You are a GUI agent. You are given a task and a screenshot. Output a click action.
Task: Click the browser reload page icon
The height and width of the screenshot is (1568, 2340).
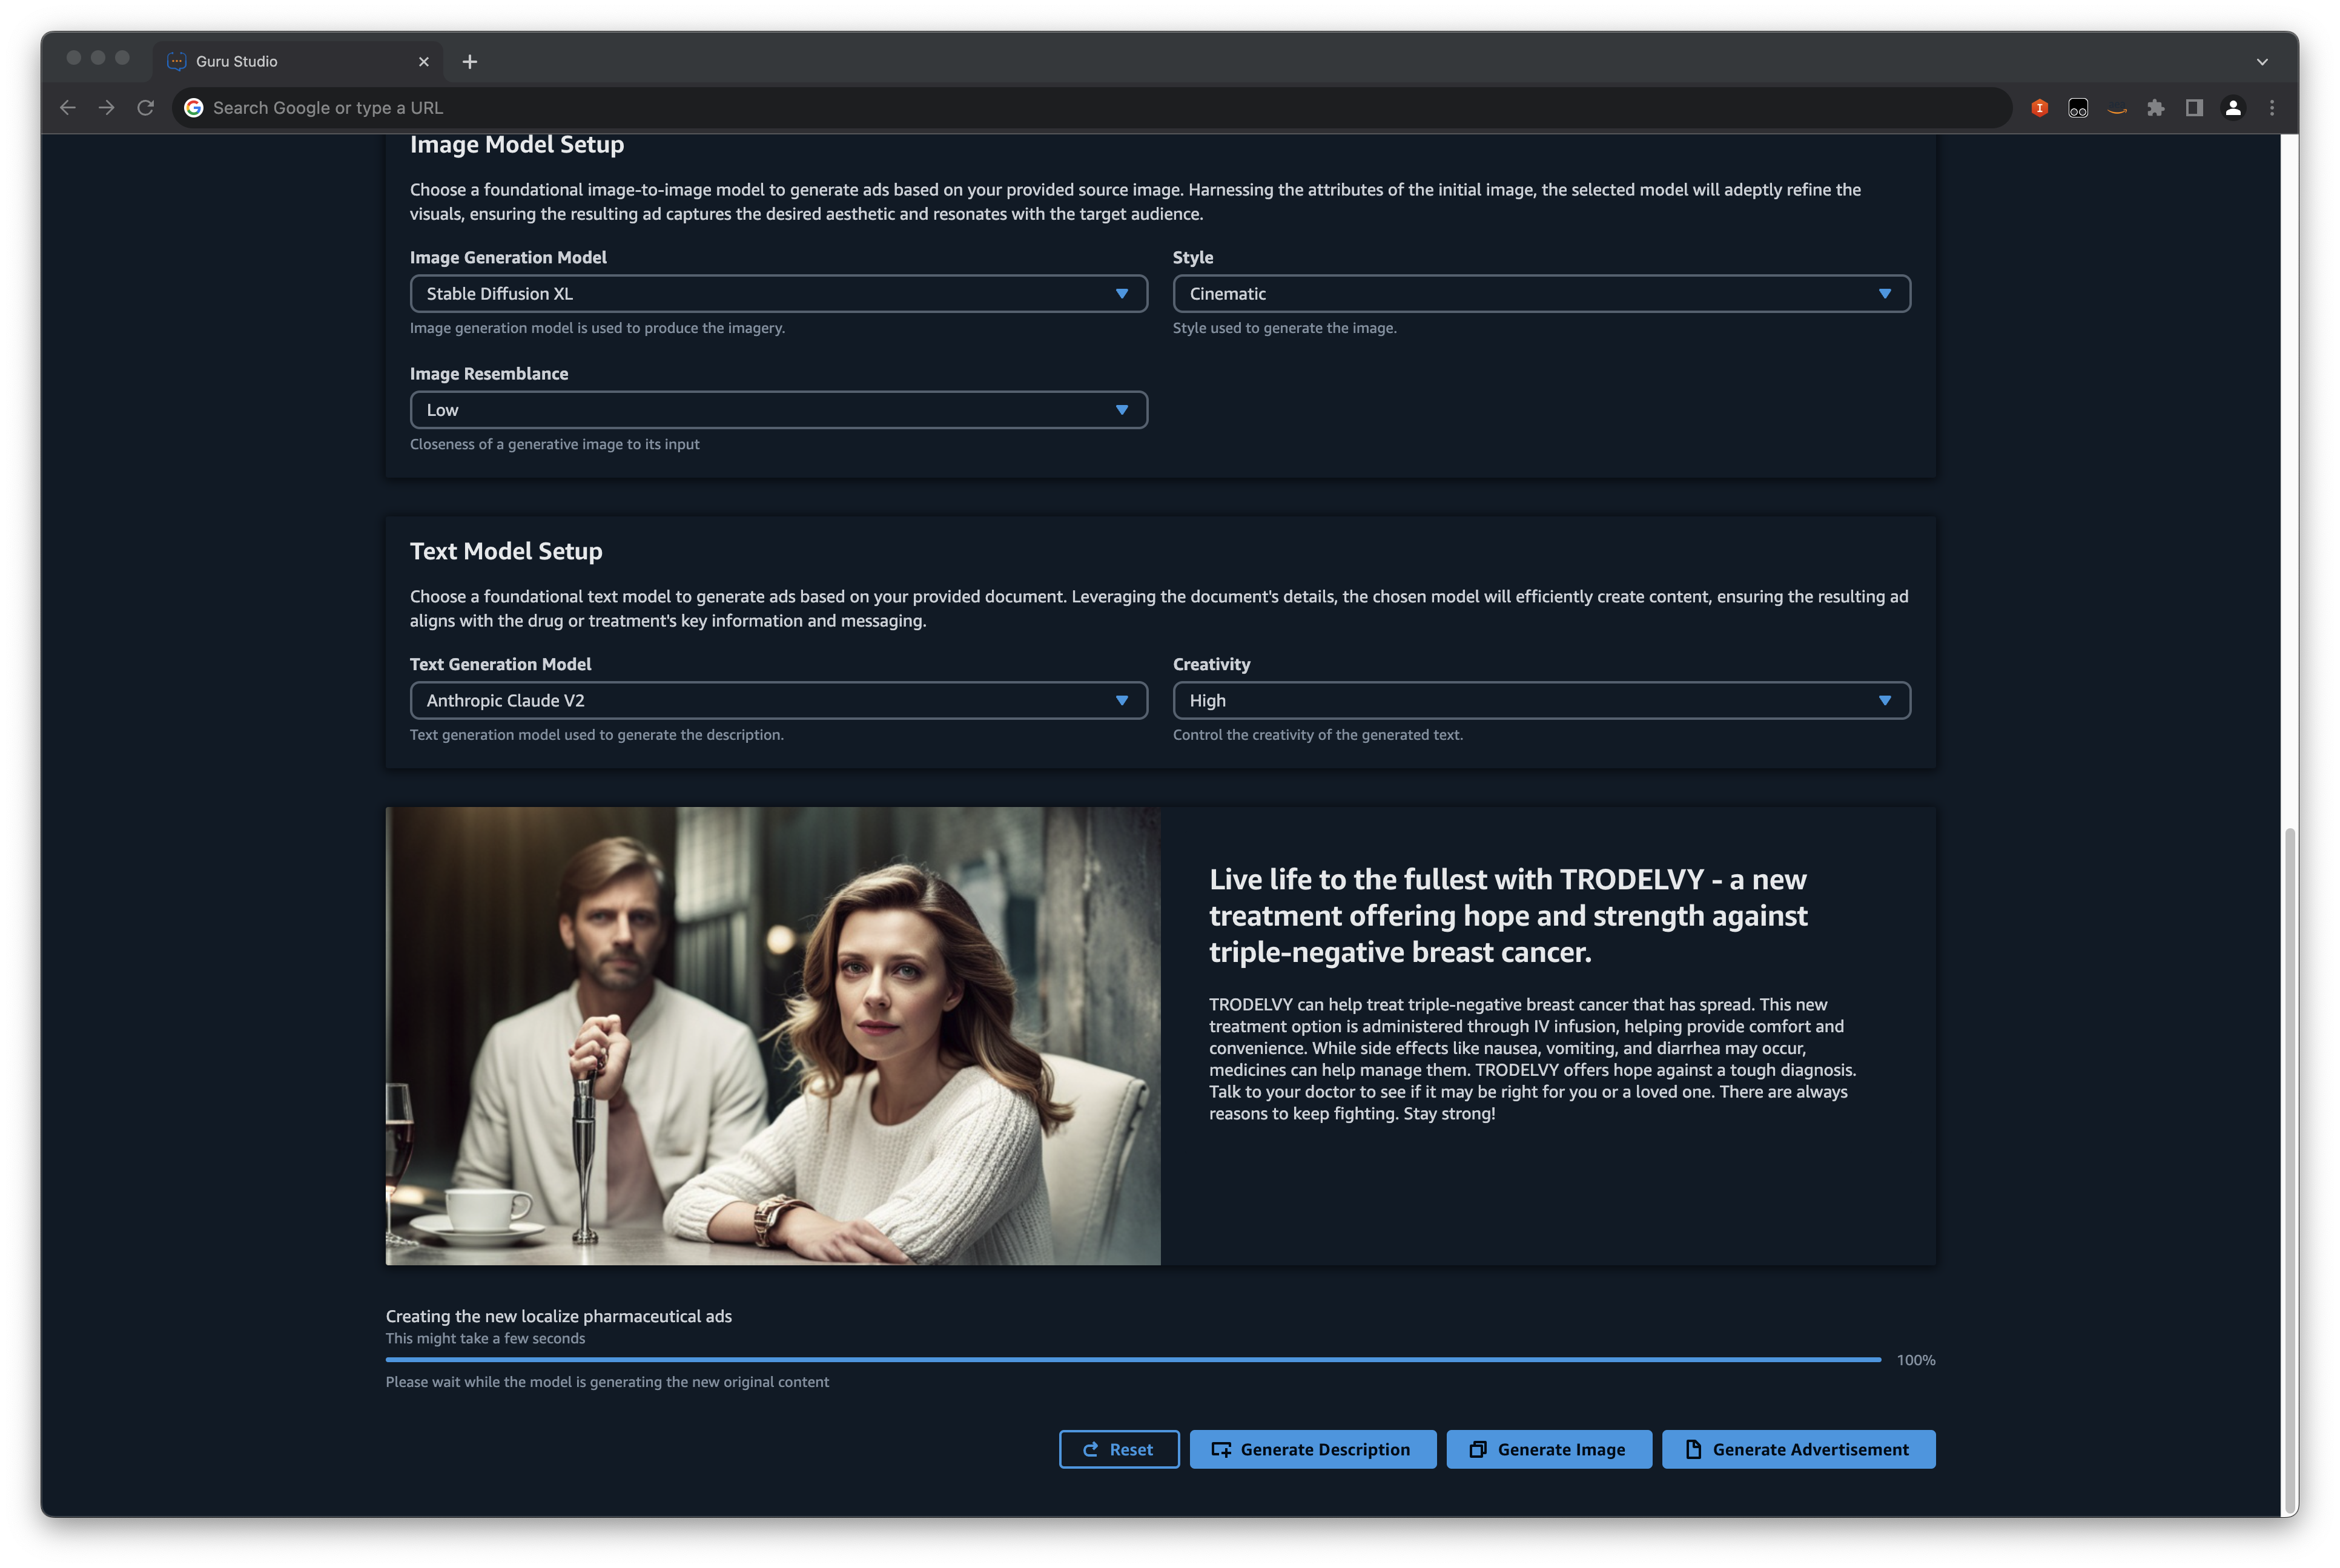click(x=146, y=108)
